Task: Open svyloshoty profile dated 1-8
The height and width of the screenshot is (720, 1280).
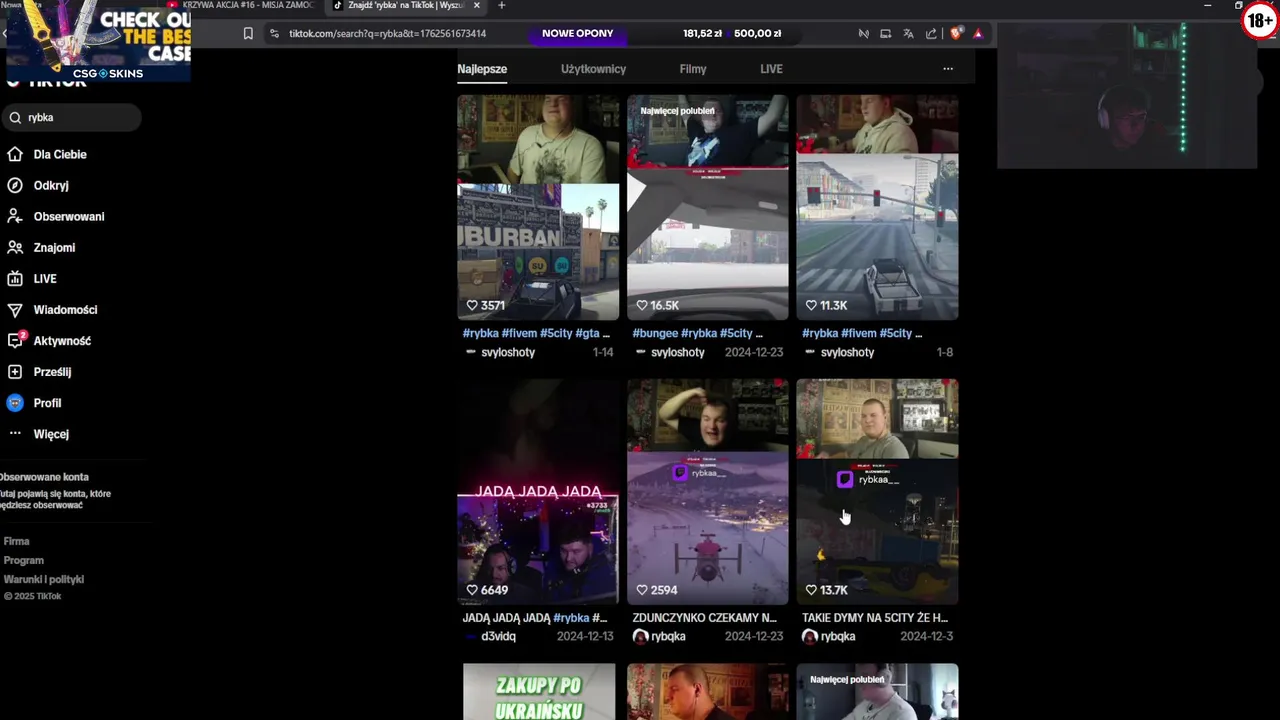Action: click(x=847, y=352)
